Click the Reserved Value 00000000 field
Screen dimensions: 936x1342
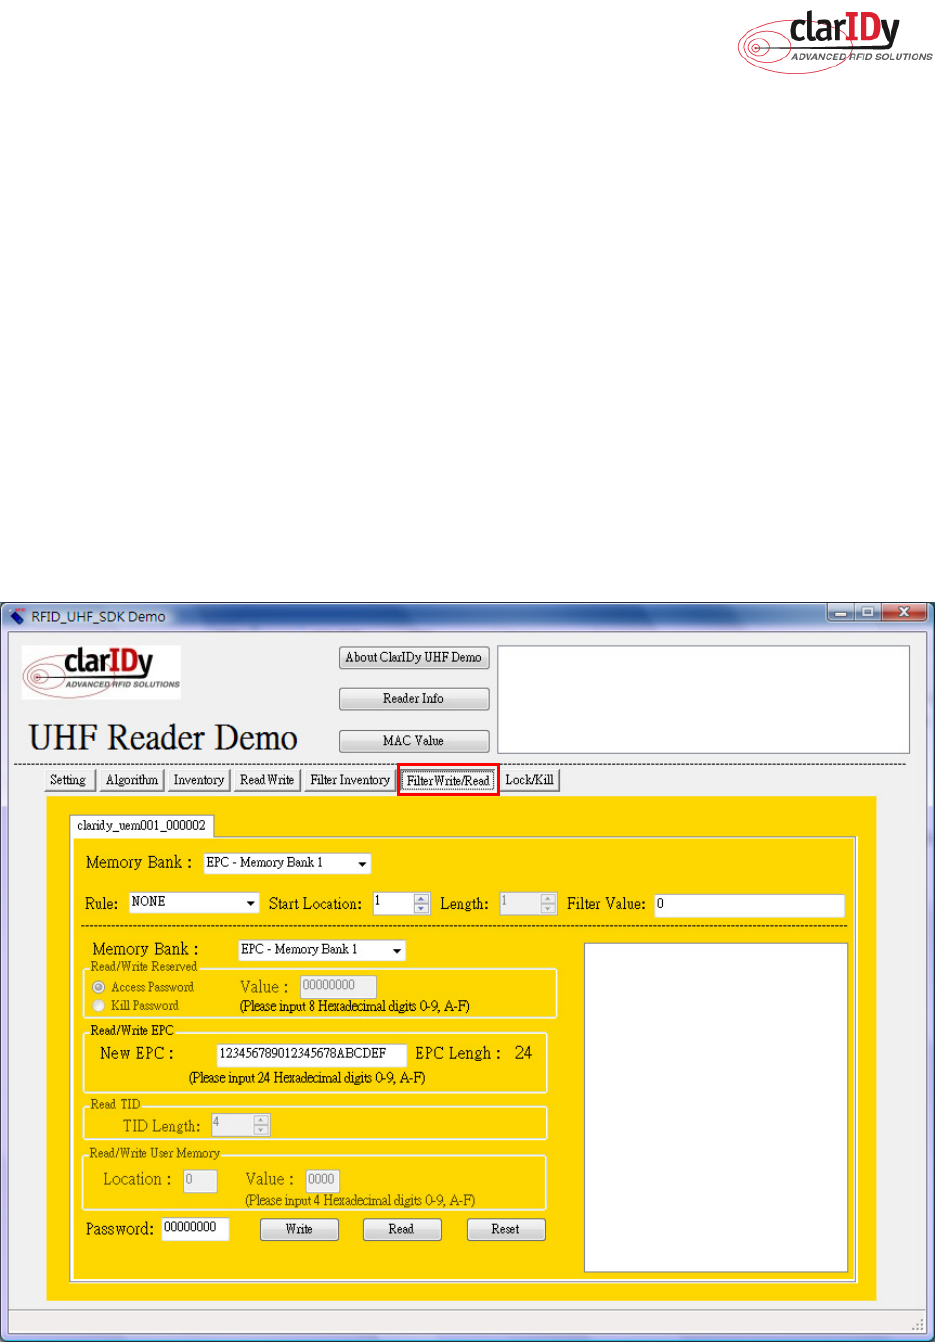coord(338,987)
